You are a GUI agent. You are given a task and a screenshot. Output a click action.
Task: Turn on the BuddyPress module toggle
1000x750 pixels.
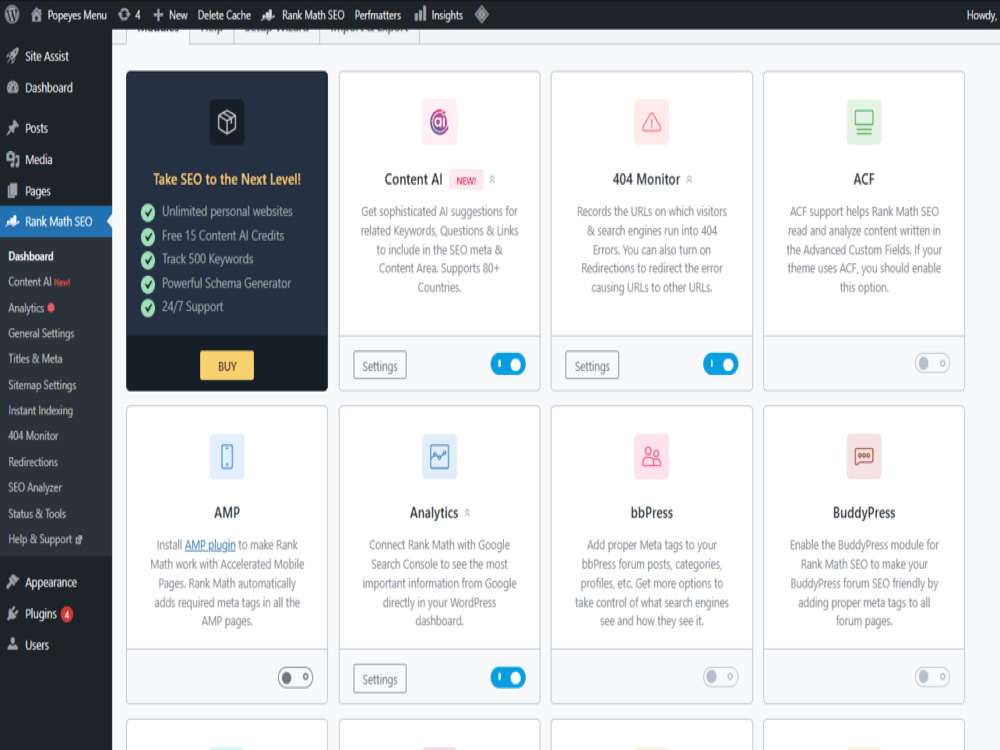932,677
